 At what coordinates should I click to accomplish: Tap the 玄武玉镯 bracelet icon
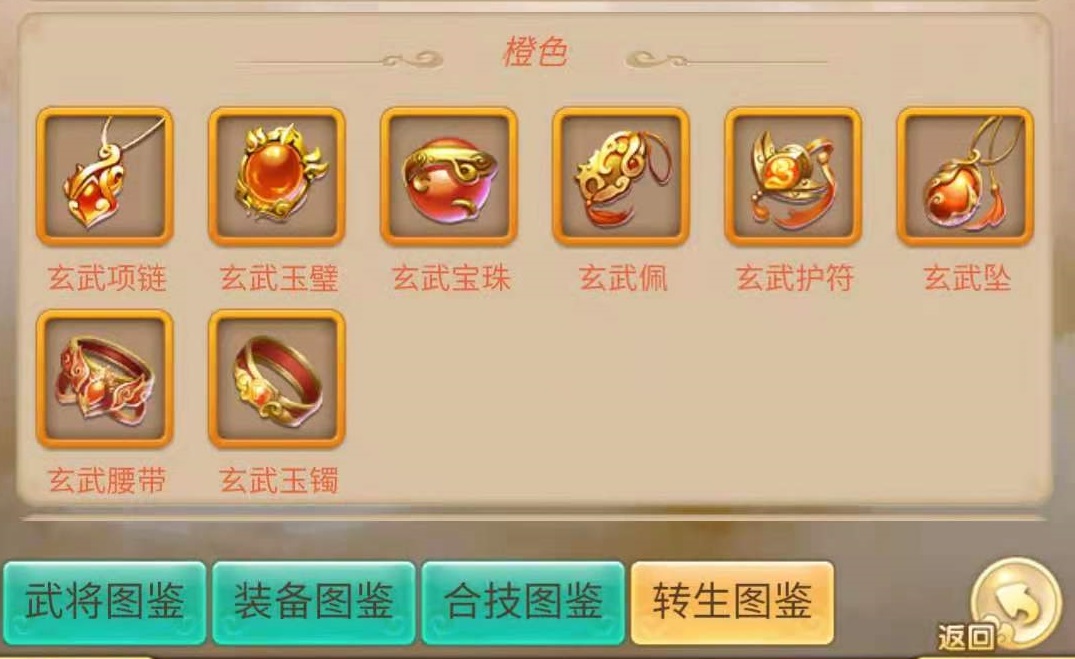point(277,379)
